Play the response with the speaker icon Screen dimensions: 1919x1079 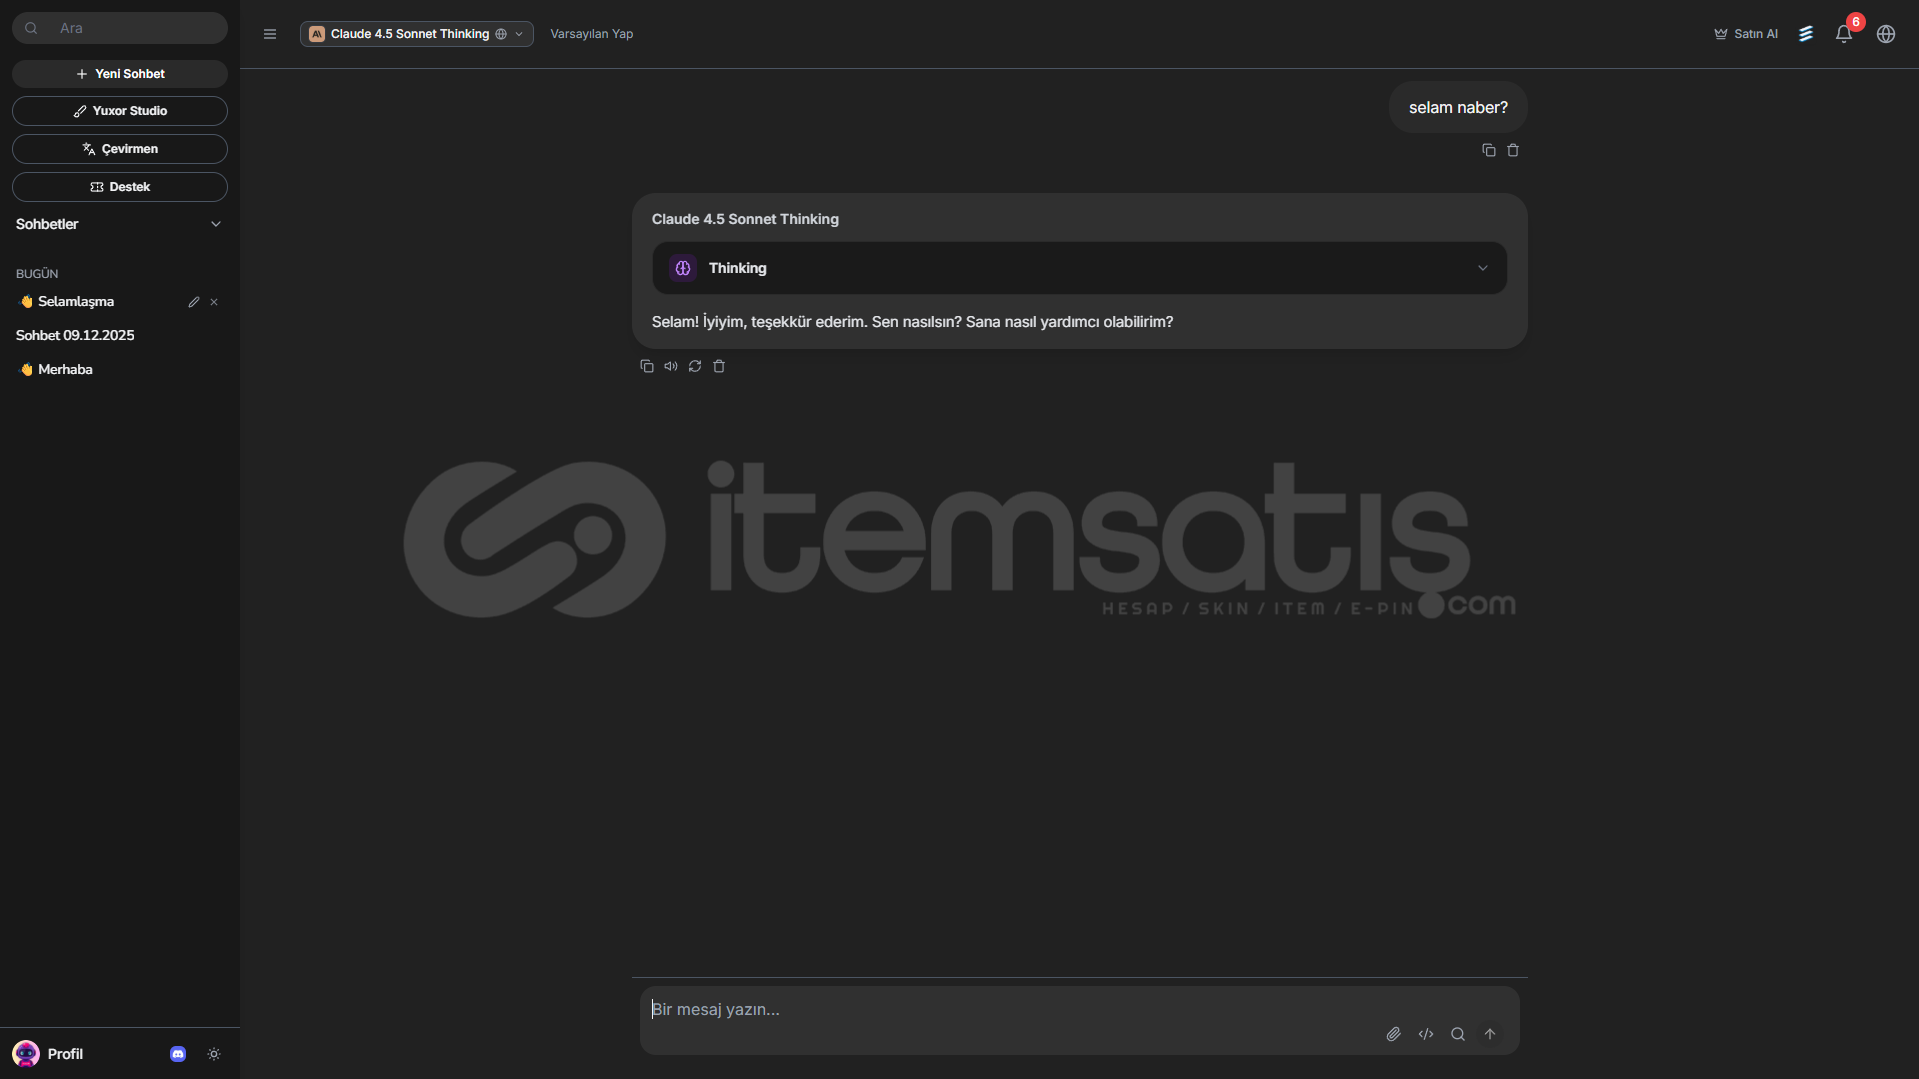click(670, 366)
